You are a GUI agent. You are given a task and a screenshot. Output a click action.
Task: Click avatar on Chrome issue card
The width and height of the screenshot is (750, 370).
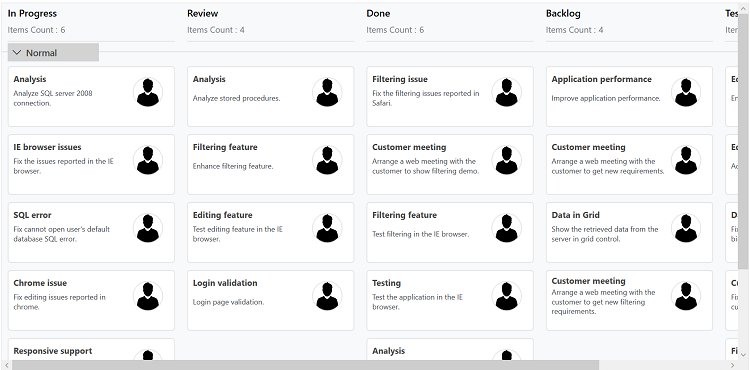click(148, 296)
